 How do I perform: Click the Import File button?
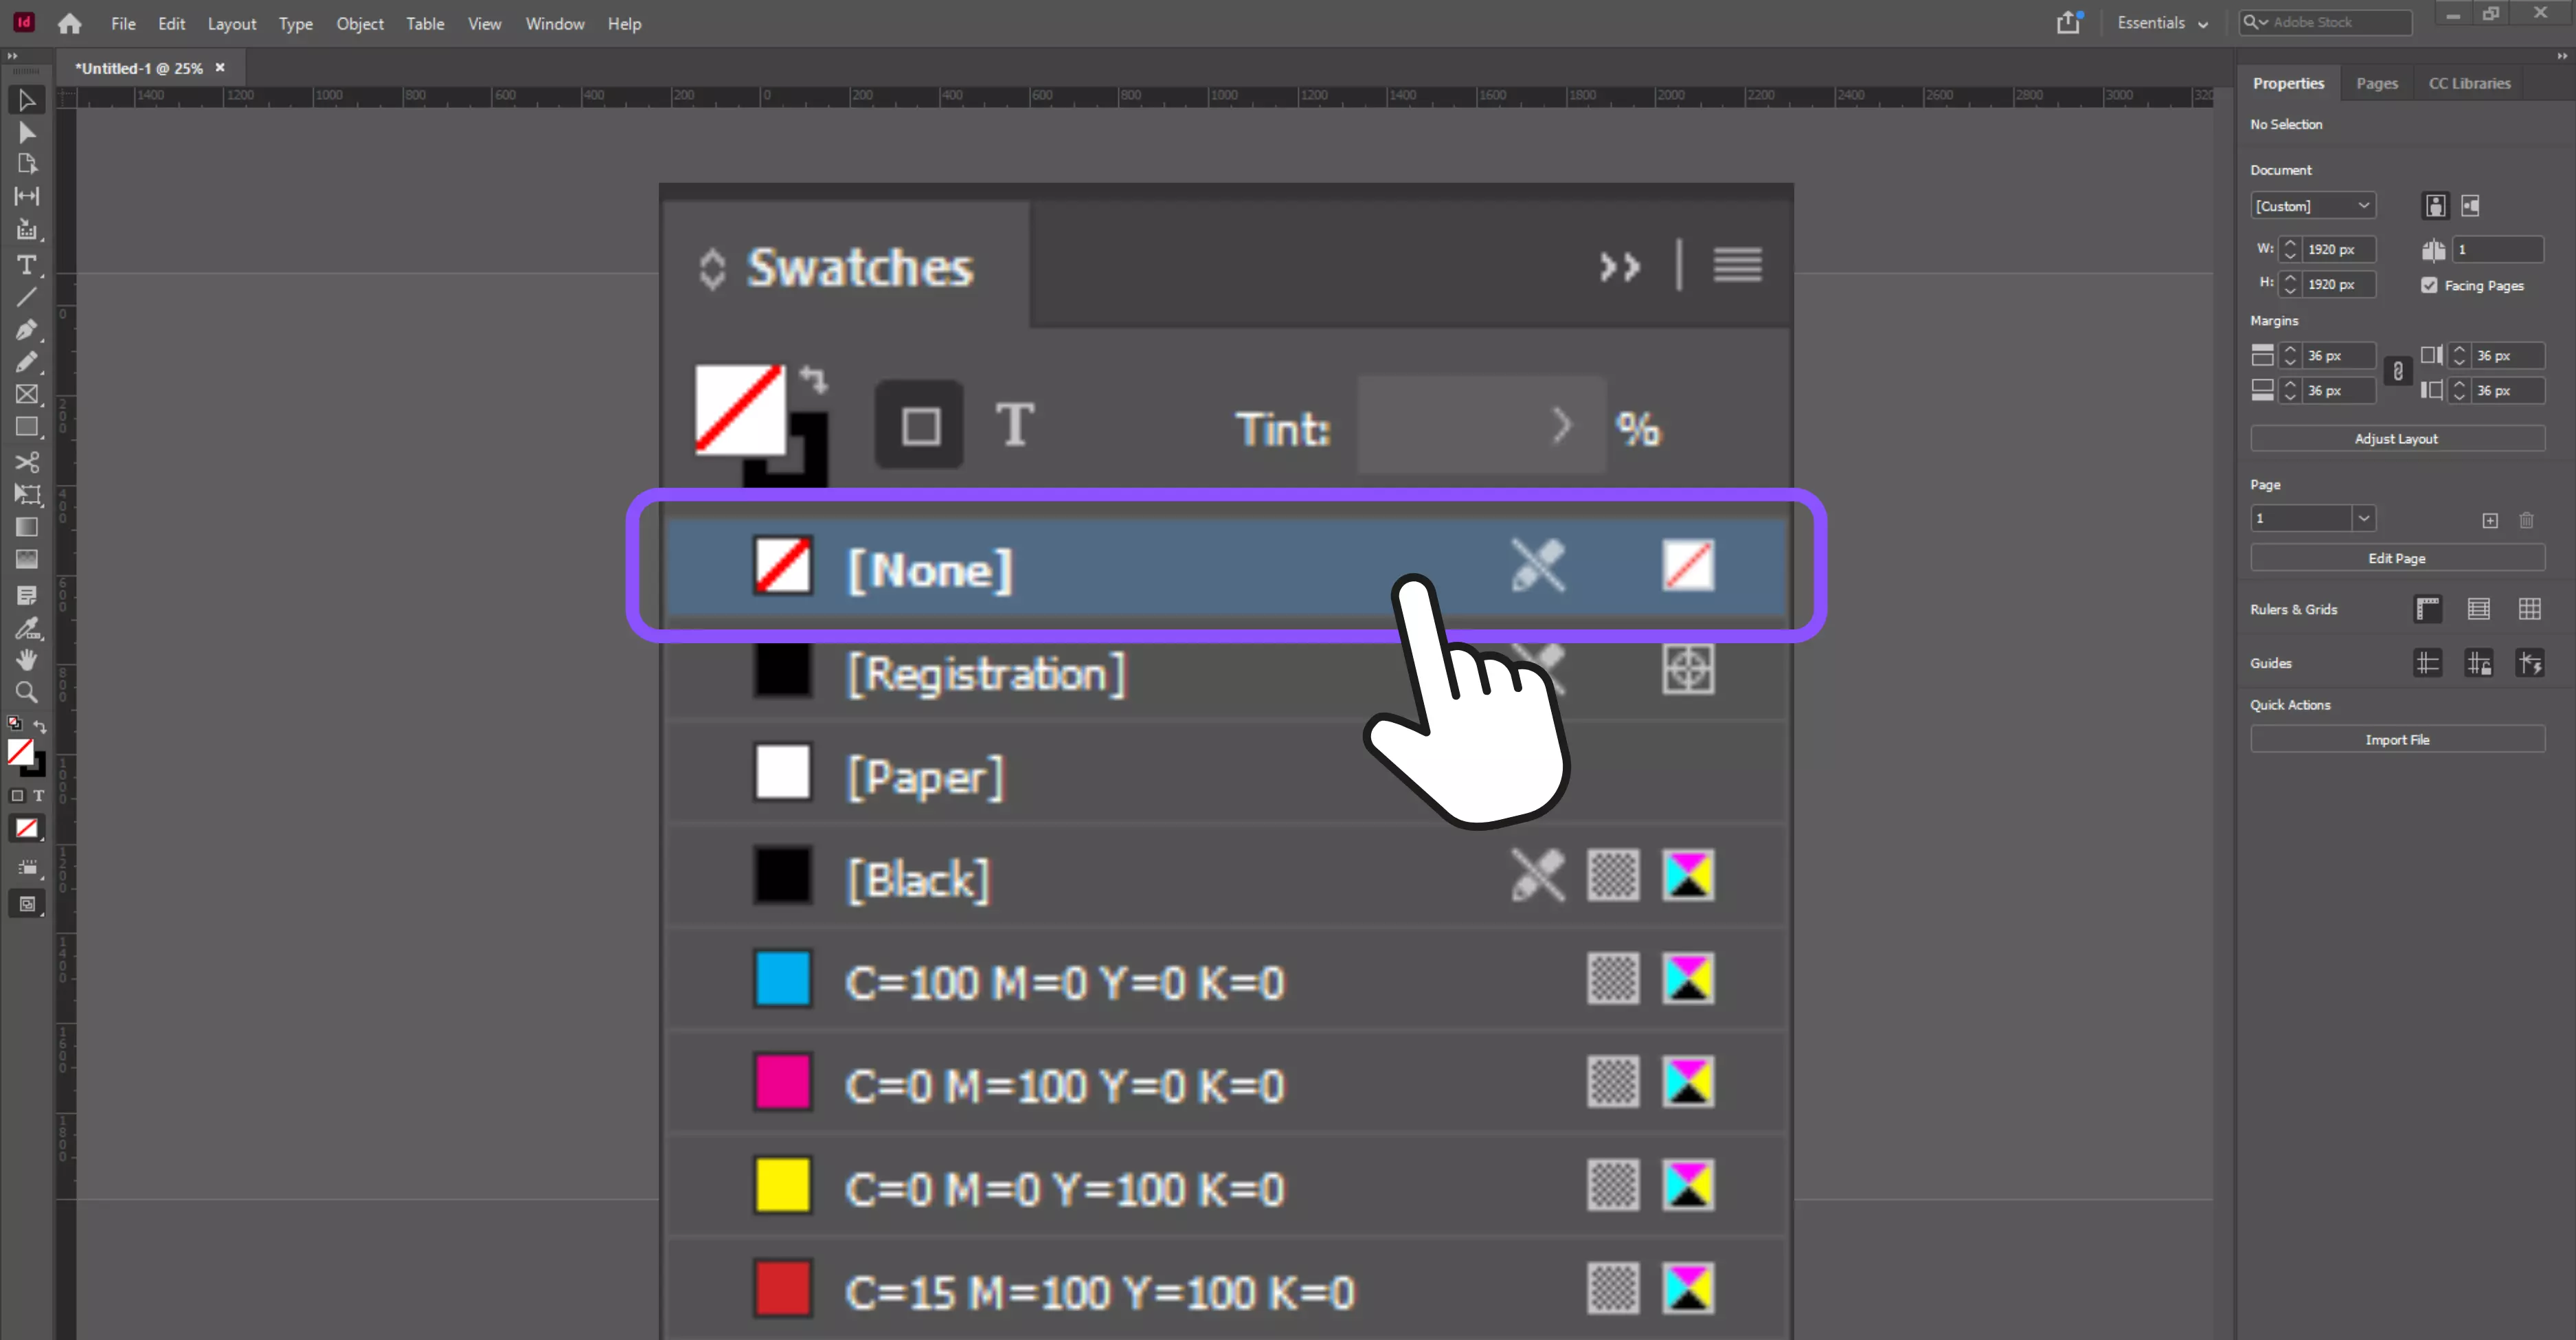[2396, 739]
